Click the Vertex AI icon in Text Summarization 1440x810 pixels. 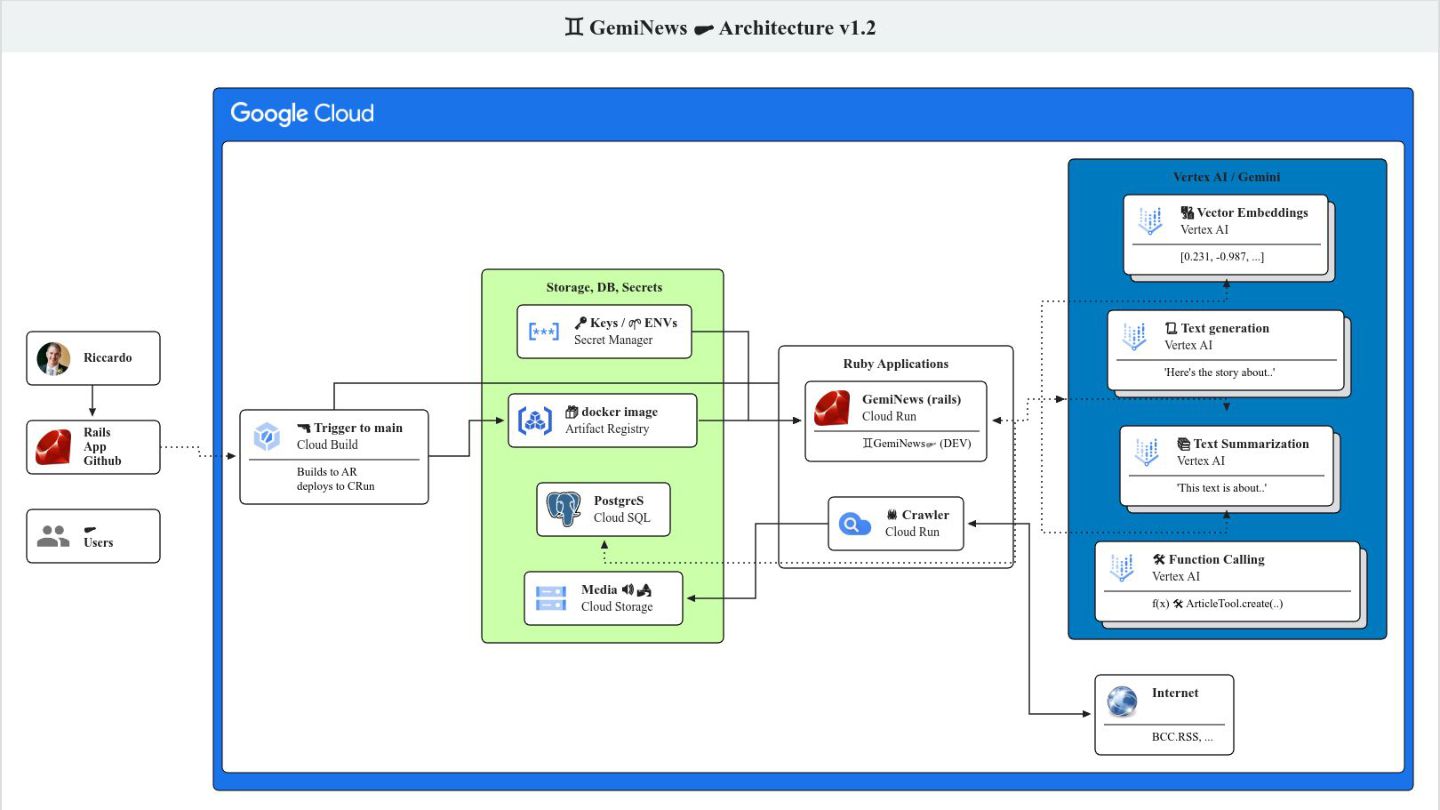pyautogui.click(x=1147, y=452)
